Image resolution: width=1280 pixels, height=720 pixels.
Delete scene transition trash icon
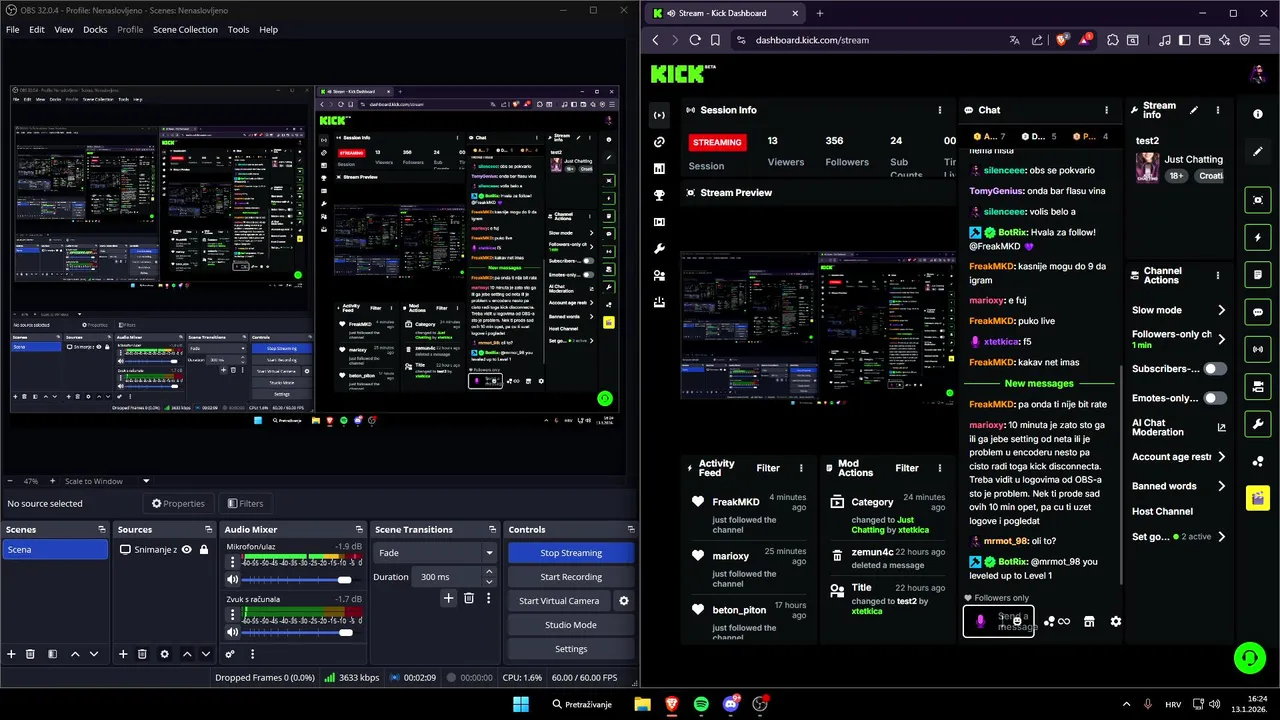click(x=468, y=598)
